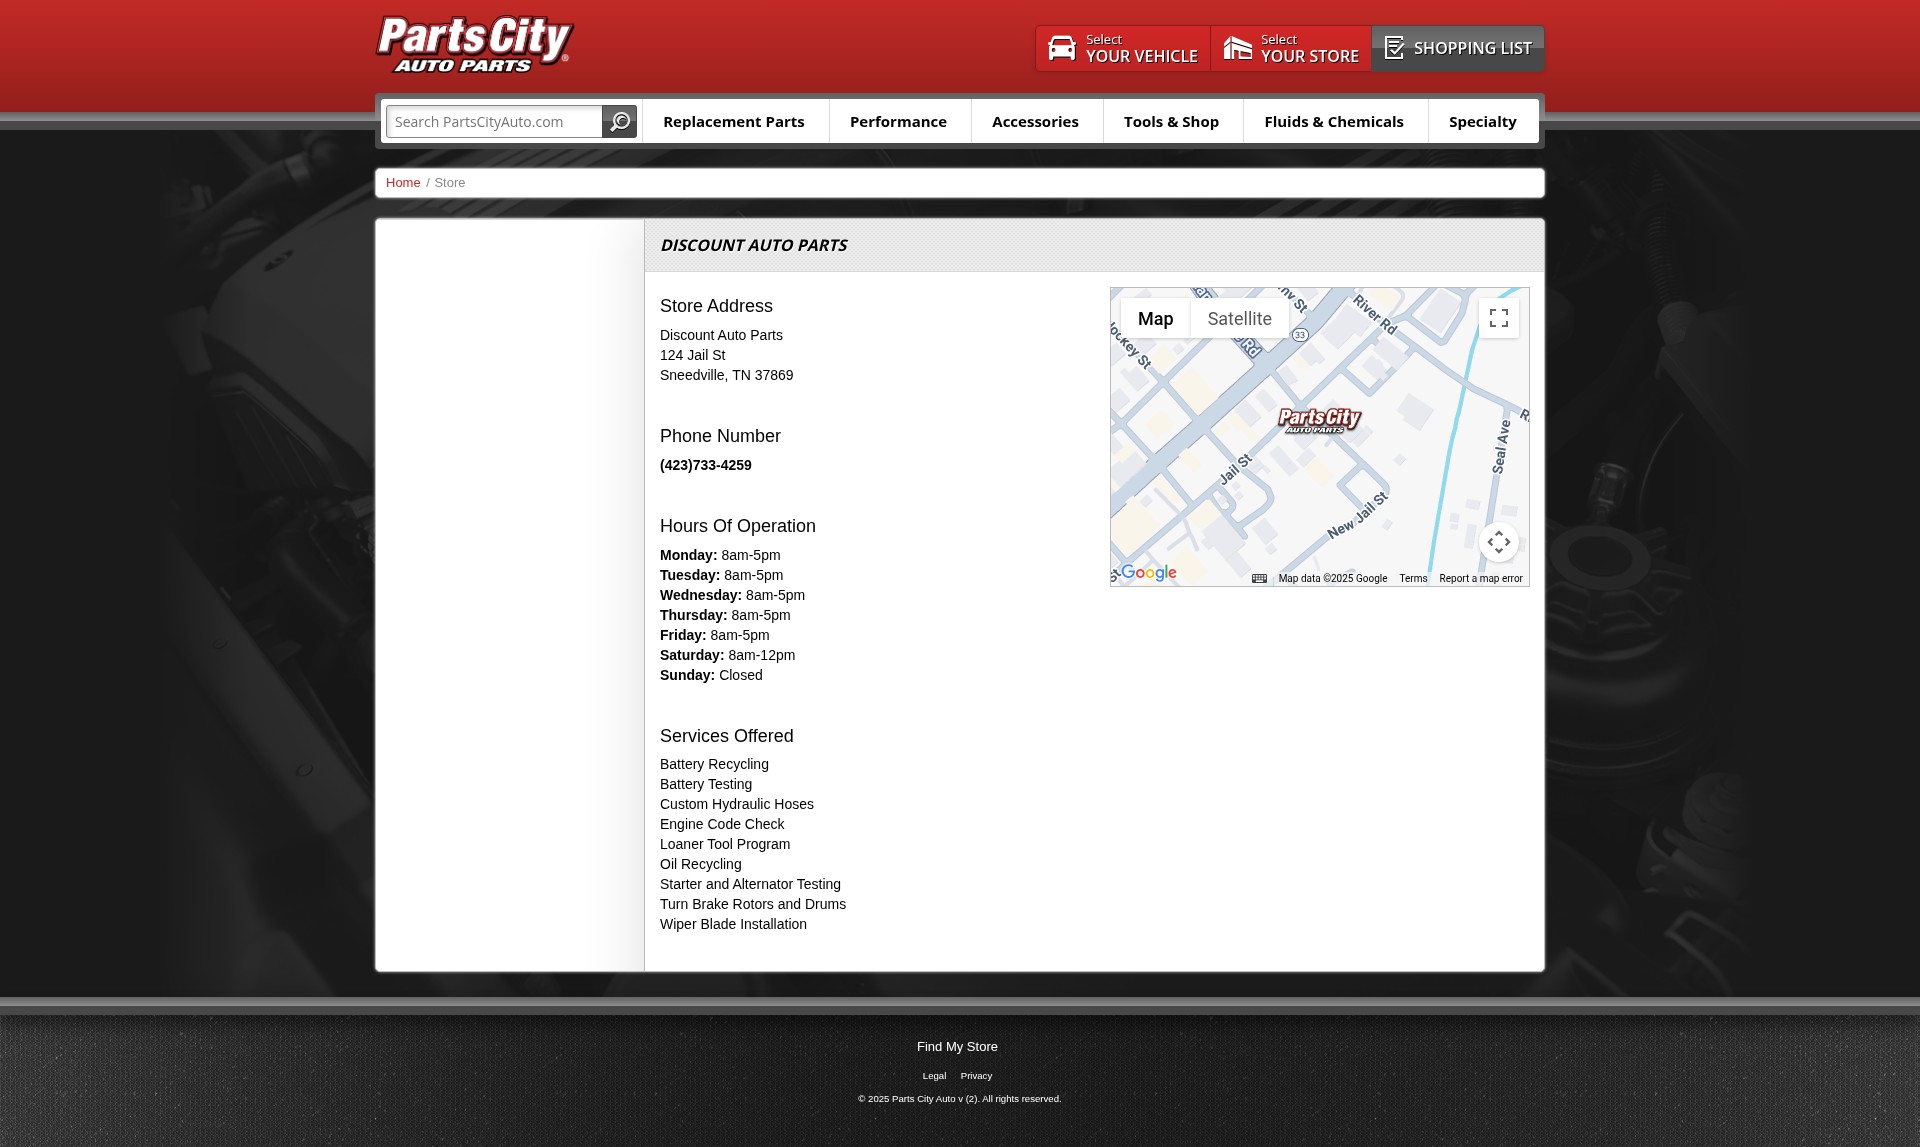This screenshot has width=1920, height=1147.
Task: Open the Privacy footer link
Action: tap(976, 1076)
